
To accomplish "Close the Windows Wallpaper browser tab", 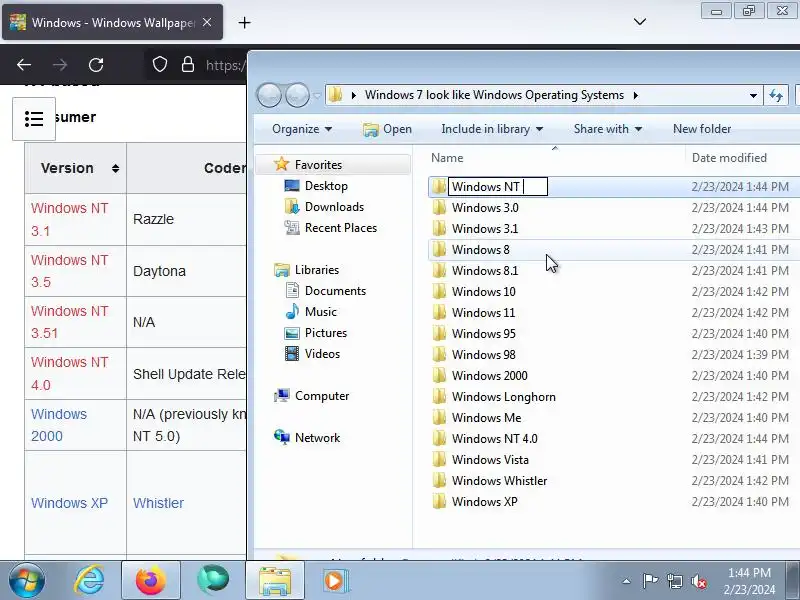I will pos(207,22).
